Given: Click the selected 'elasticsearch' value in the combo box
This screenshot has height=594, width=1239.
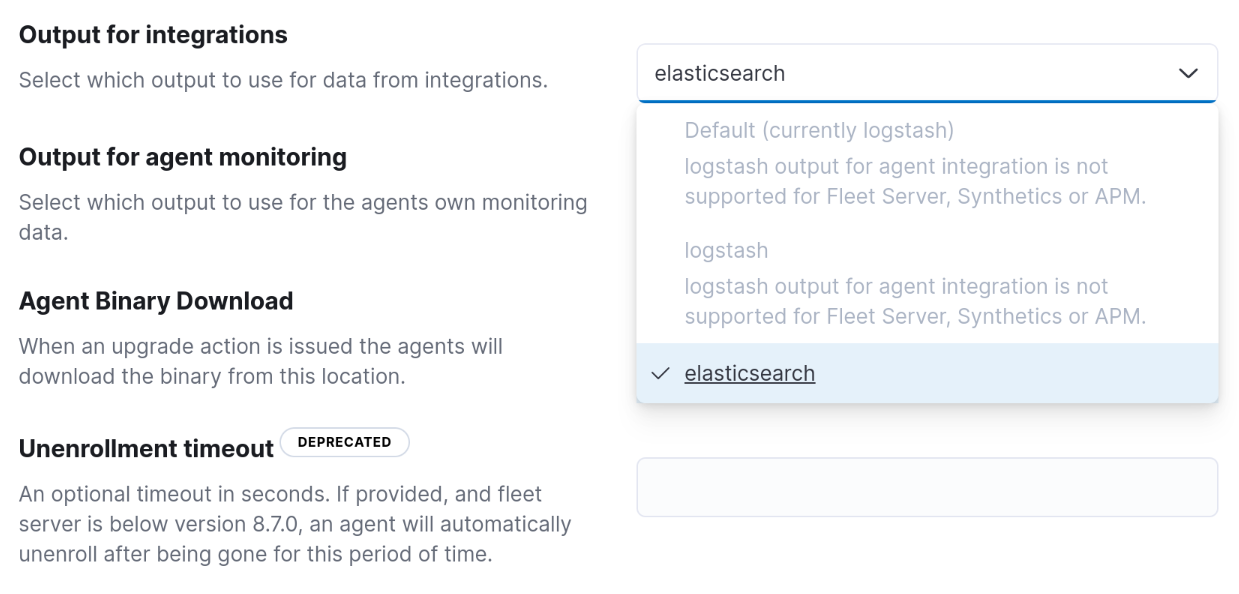Looking at the screenshot, I should 720,74.
